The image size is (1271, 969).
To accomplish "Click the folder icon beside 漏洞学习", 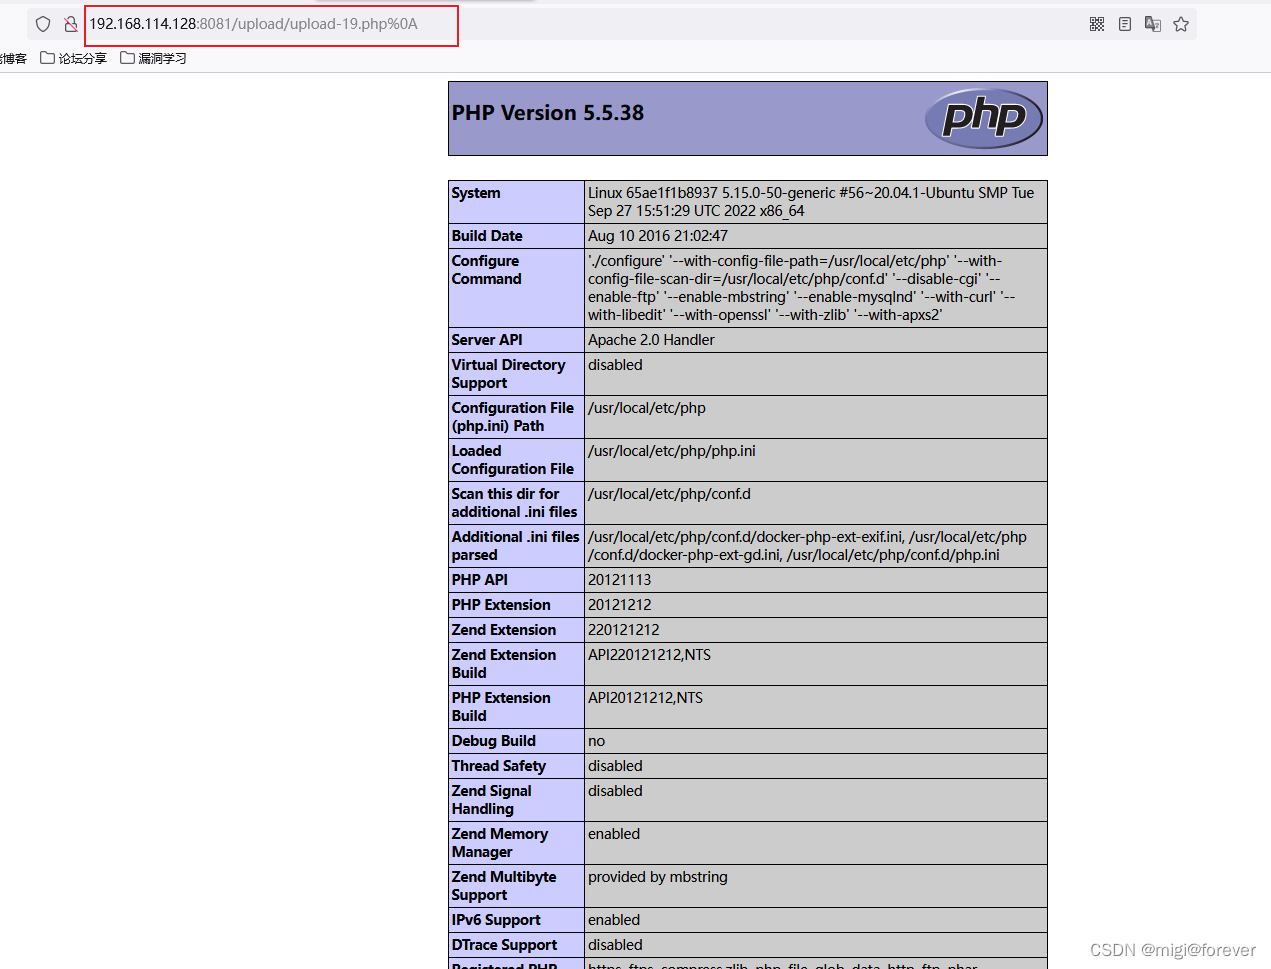I will pos(127,58).
